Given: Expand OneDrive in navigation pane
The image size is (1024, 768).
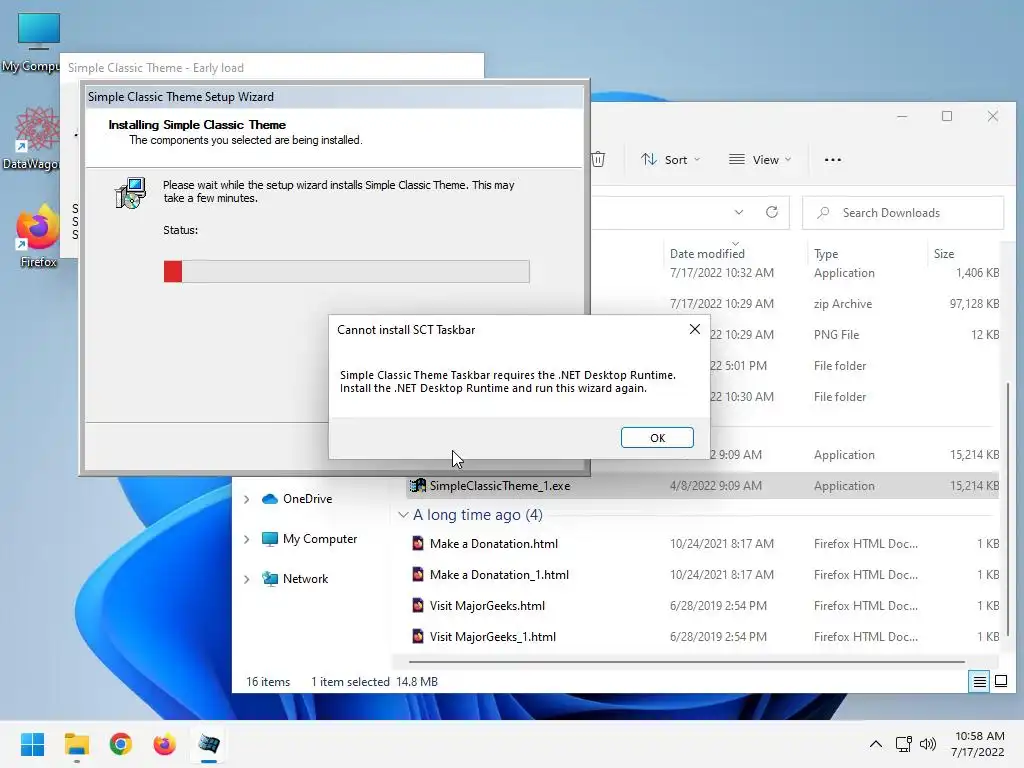Looking at the screenshot, I should 246,499.
